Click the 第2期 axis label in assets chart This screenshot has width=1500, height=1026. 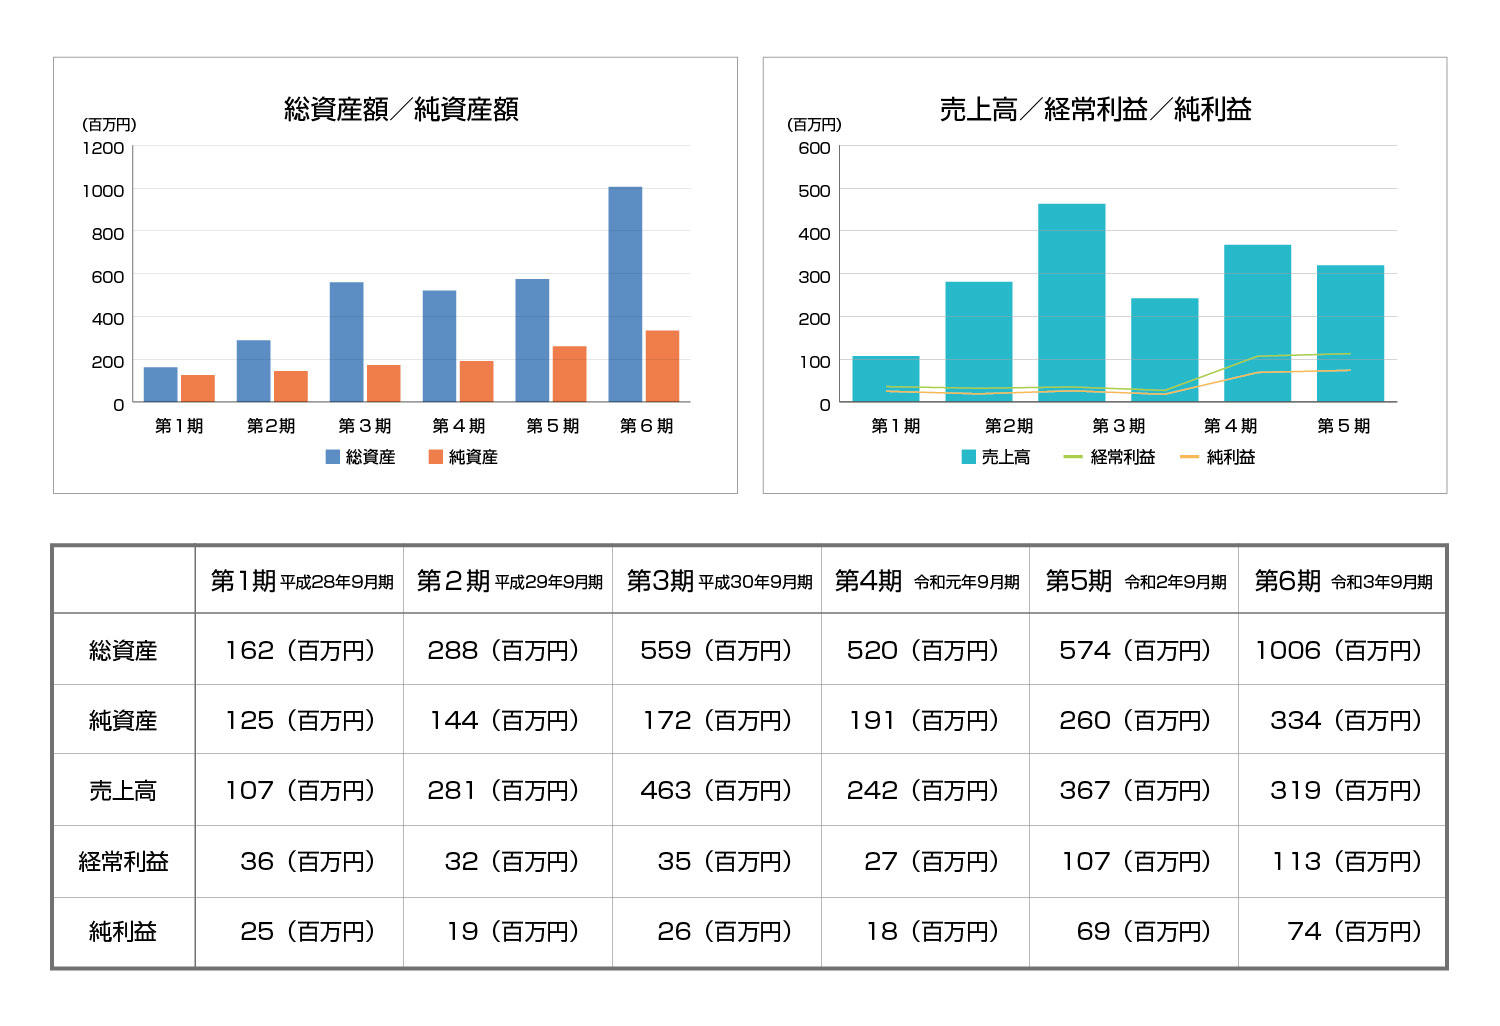tap(271, 426)
